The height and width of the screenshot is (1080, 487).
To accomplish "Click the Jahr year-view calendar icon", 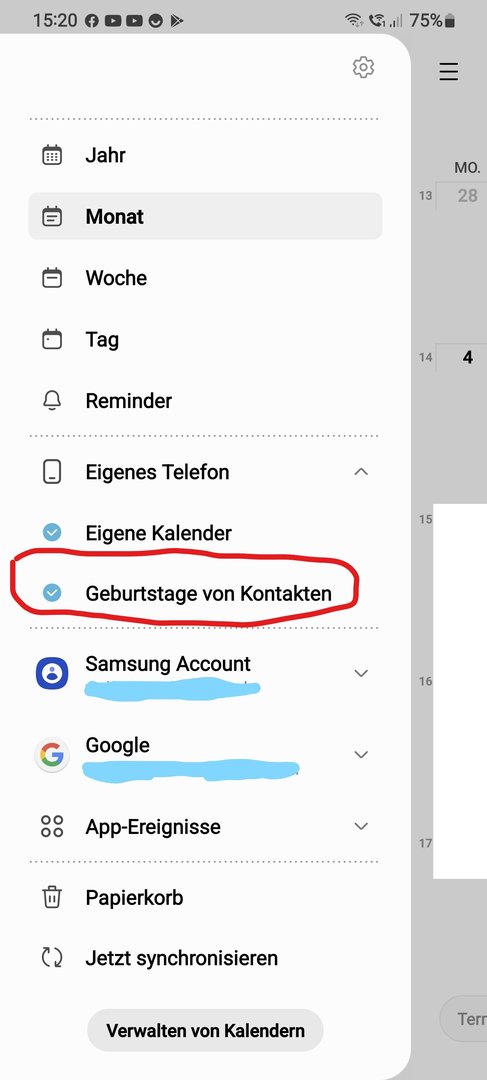I will pos(52,155).
